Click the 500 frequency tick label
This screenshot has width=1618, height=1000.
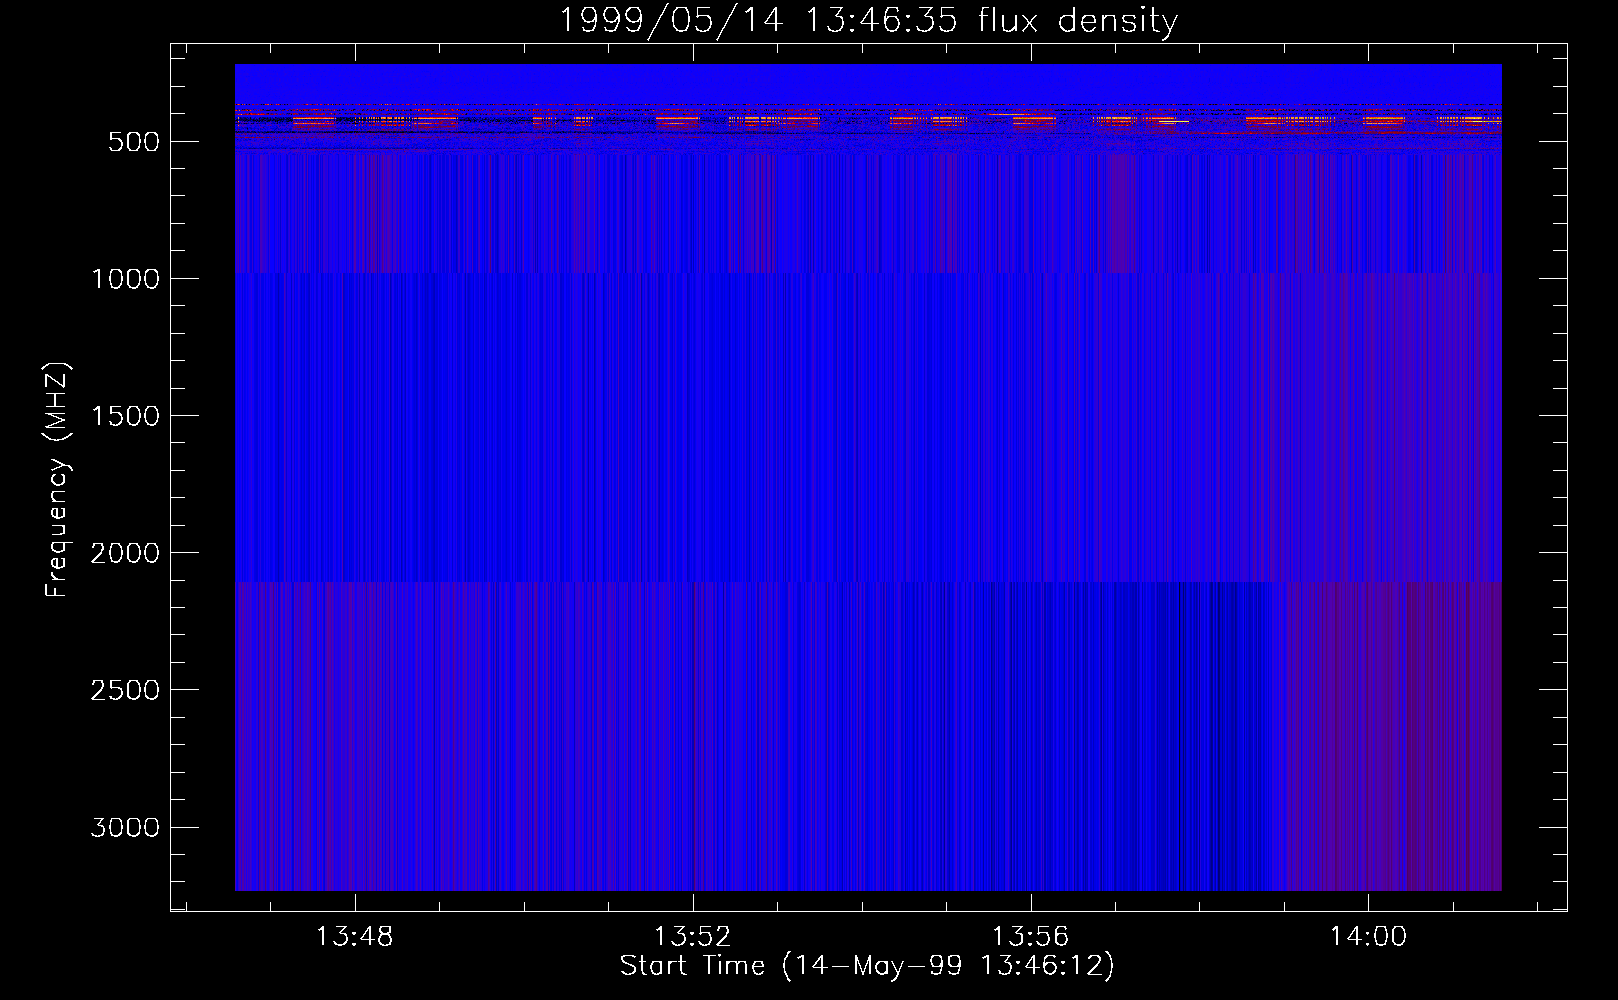coord(134,142)
